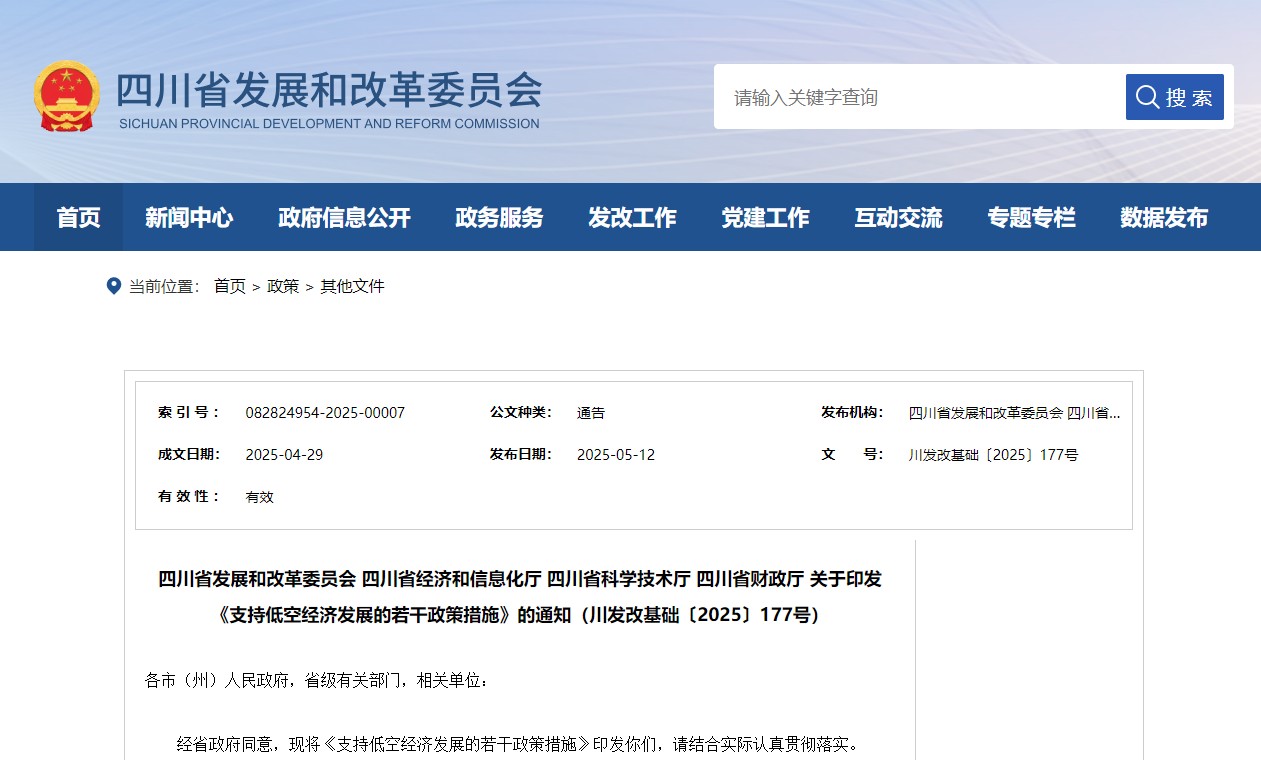Open the 首页 navigation tab

[x=78, y=217]
